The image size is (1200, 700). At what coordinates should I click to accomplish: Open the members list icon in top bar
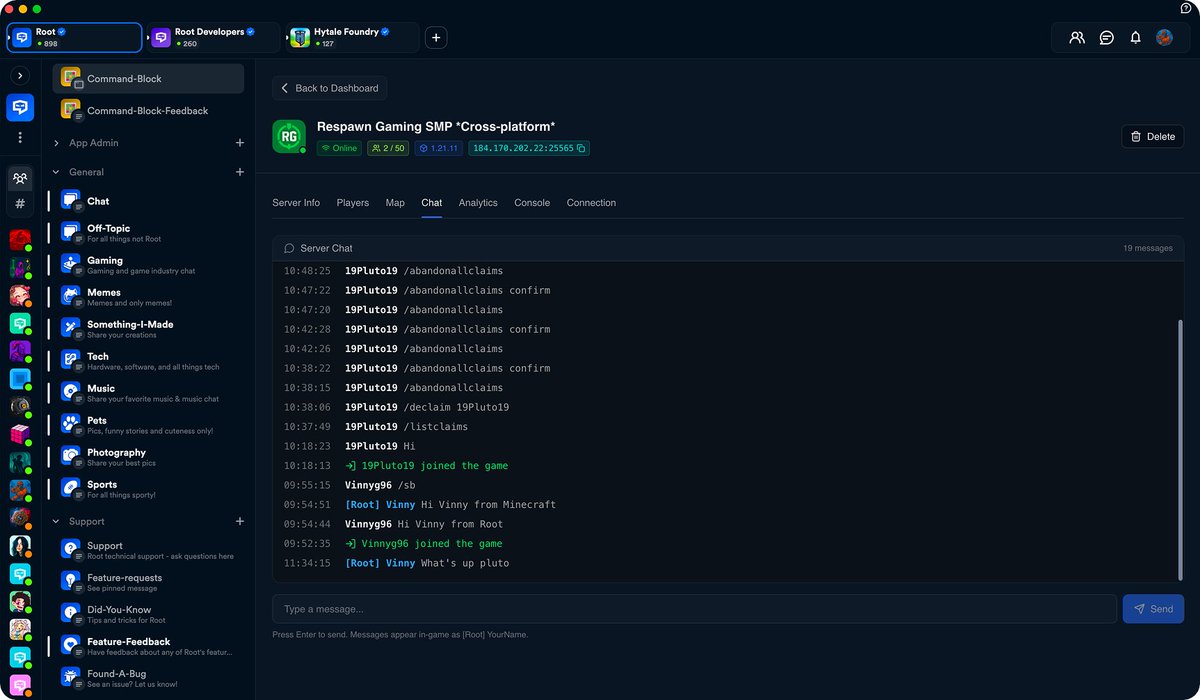click(1077, 38)
